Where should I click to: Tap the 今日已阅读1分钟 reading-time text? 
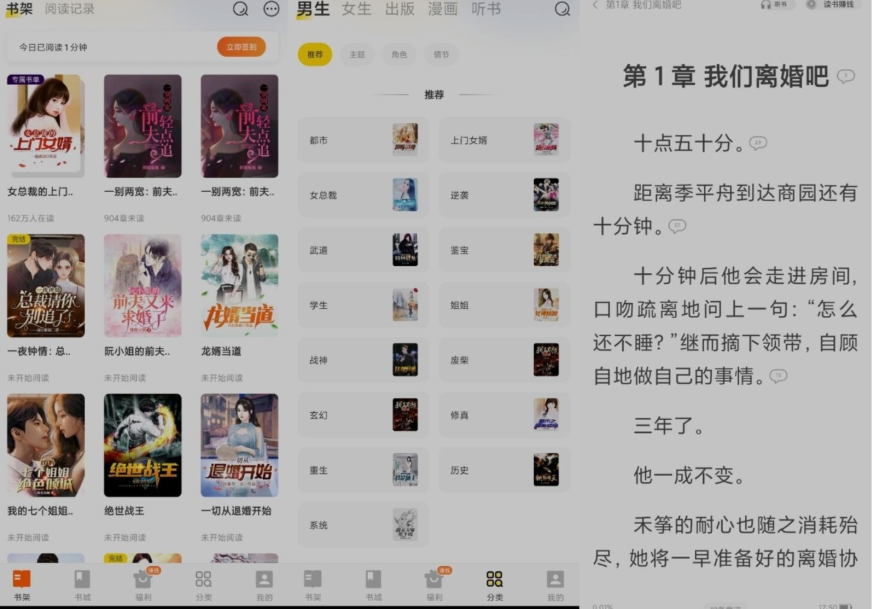pos(53,47)
